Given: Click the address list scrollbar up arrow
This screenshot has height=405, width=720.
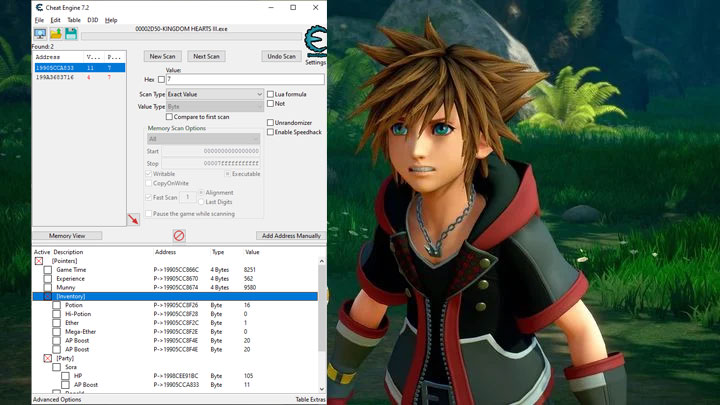Looking at the screenshot, I should point(321,261).
